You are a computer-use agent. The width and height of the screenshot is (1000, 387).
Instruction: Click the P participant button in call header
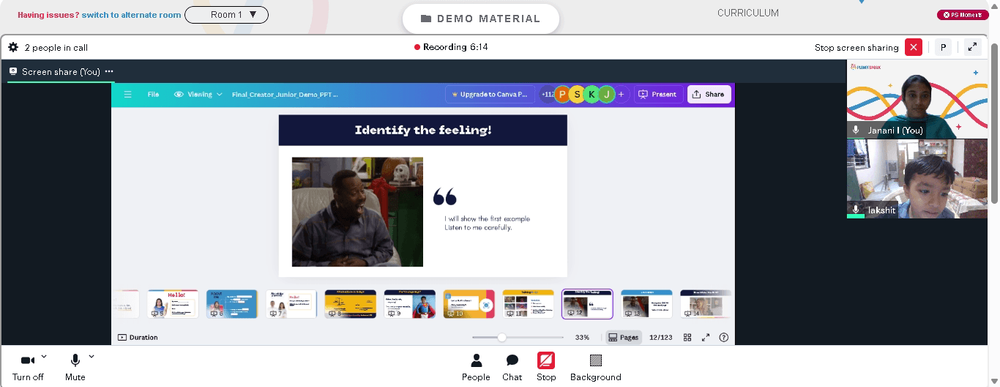[x=943, y=47]
